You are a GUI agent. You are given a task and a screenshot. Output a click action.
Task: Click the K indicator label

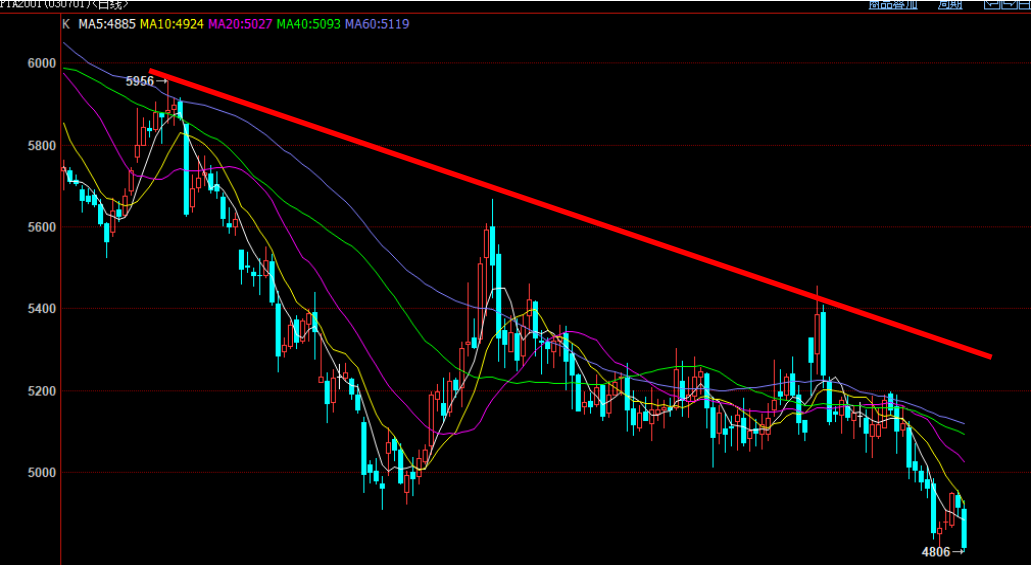(x=66, y=24)
